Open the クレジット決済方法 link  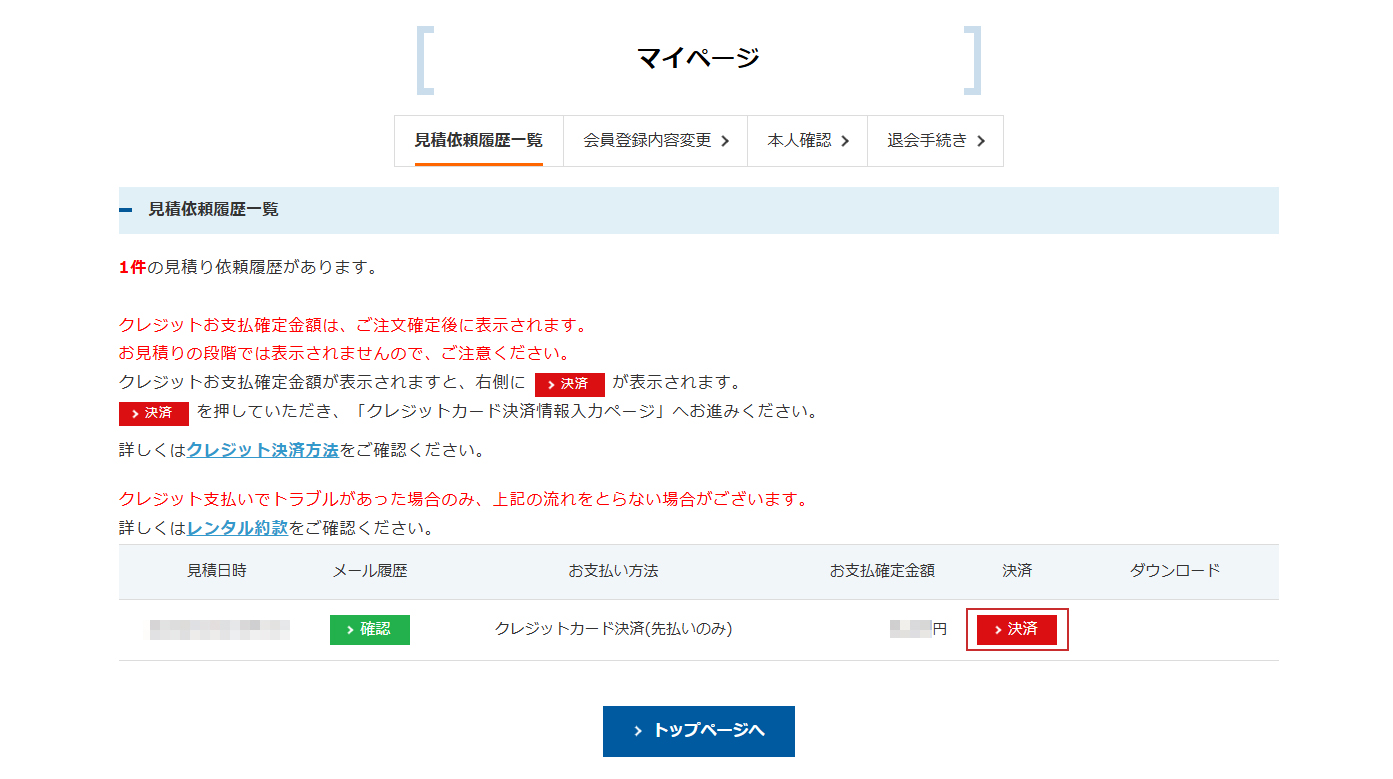click(x=262, y=450)
